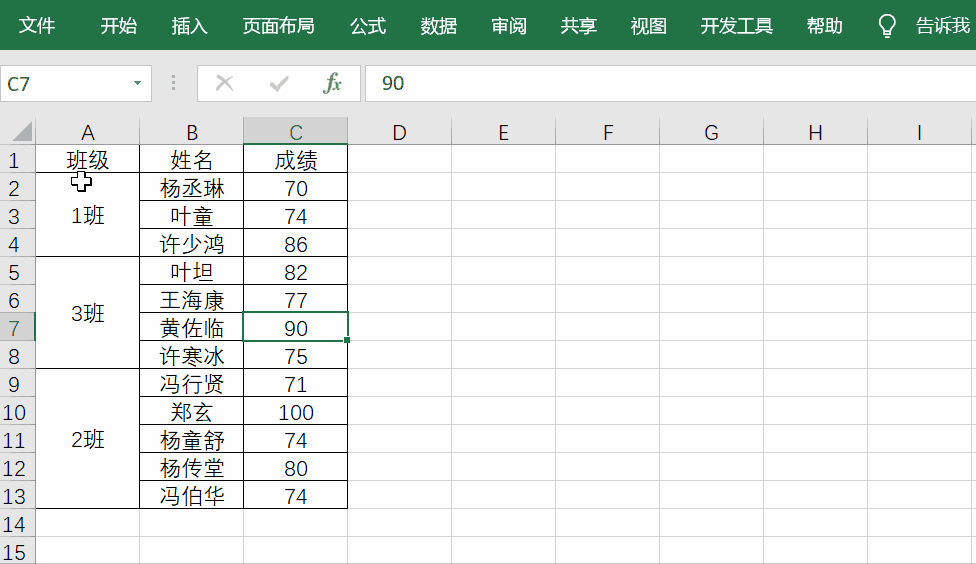Select column E header
The image size is (976, 564).
(x=504, y=132)
